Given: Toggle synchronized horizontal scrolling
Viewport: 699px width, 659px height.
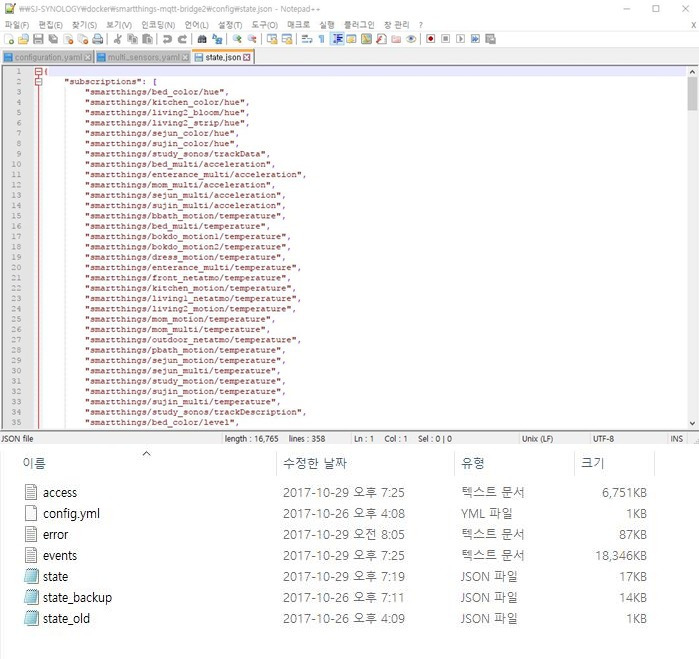Looking at the screenshot, I should coord(287,39).
